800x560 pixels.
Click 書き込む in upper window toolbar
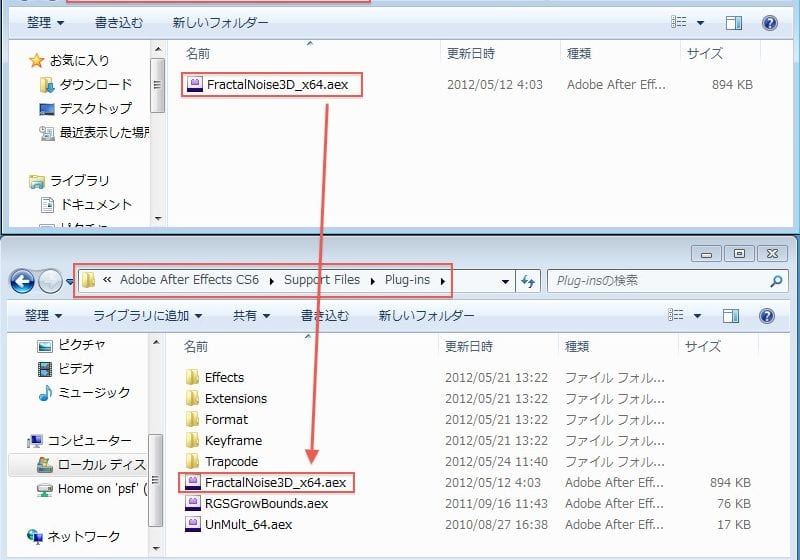pos(119,22)
